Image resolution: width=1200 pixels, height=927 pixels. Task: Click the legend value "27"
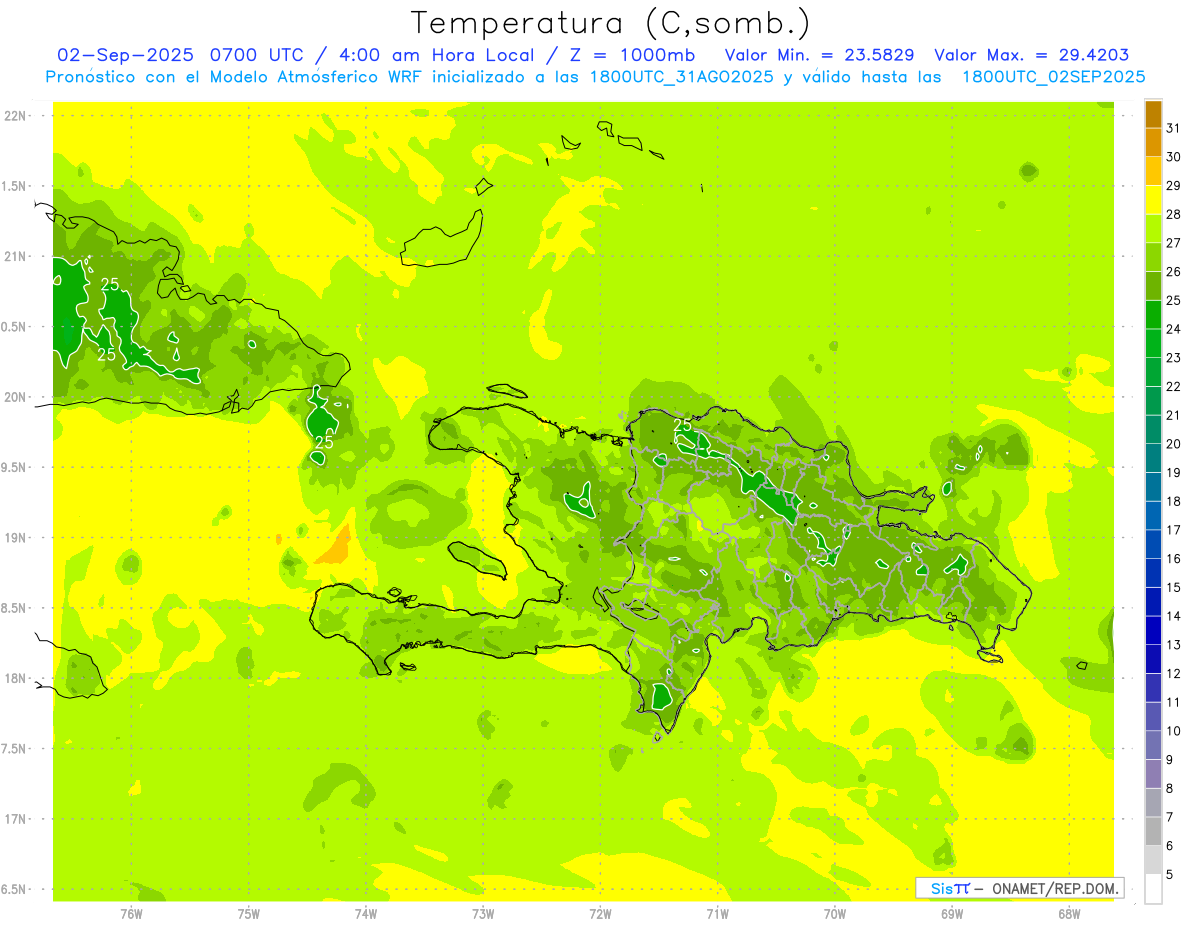pyautogui.click(x=1174, y=243)
